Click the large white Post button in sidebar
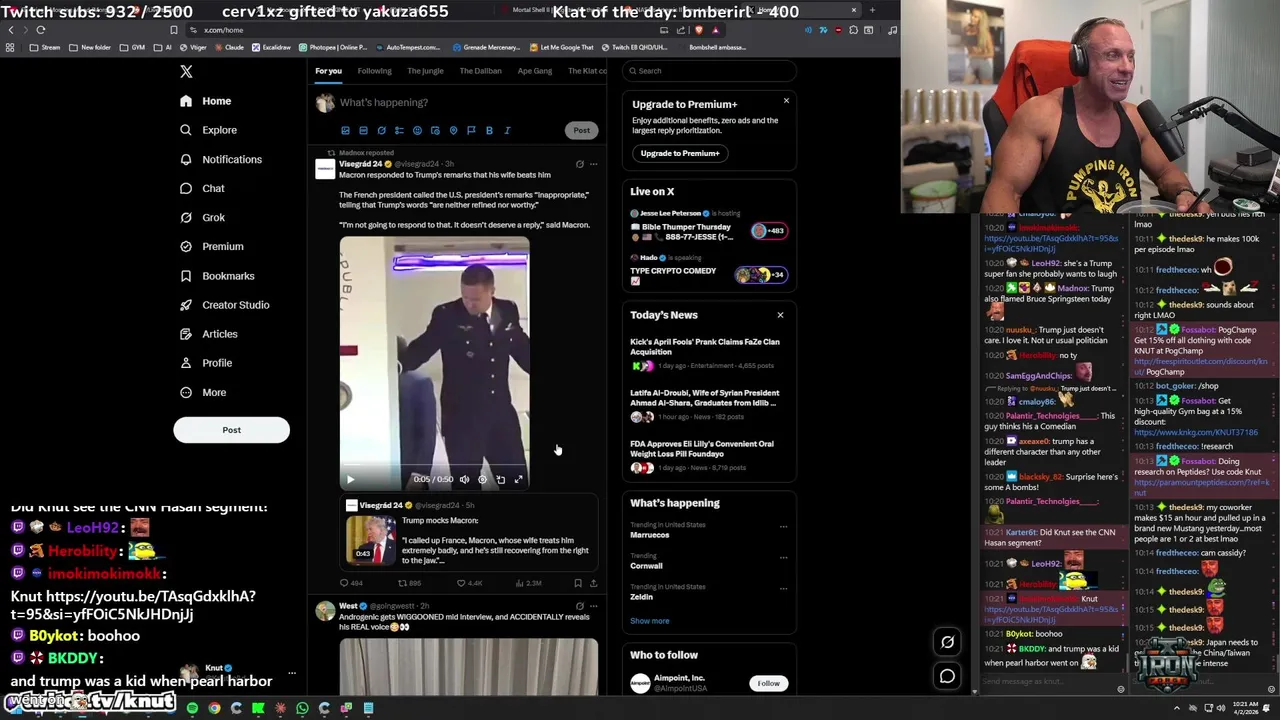 (x=231, y=430)
